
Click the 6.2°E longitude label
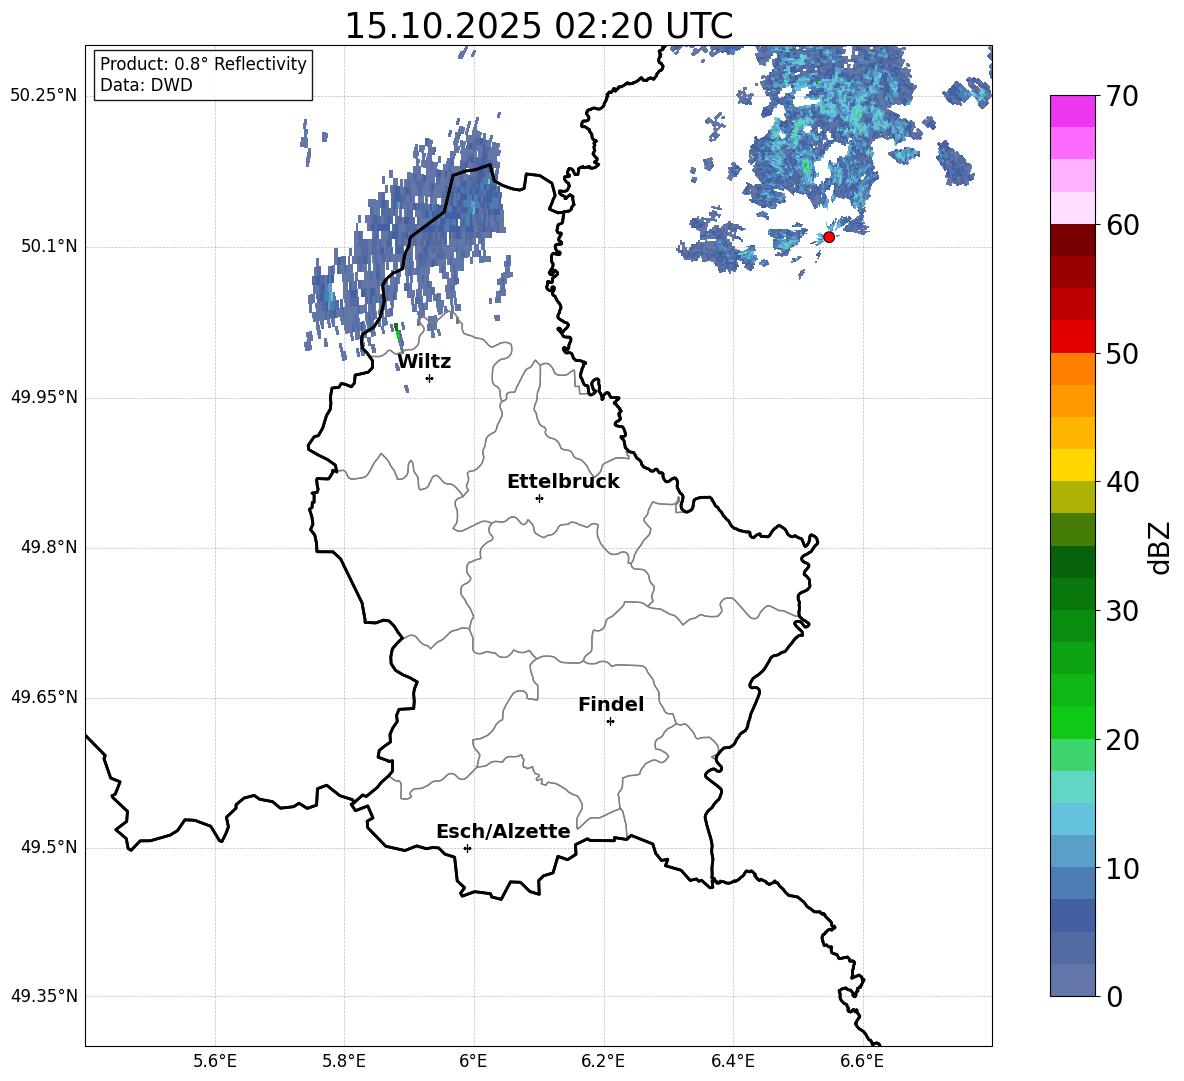click(603, 1061)
